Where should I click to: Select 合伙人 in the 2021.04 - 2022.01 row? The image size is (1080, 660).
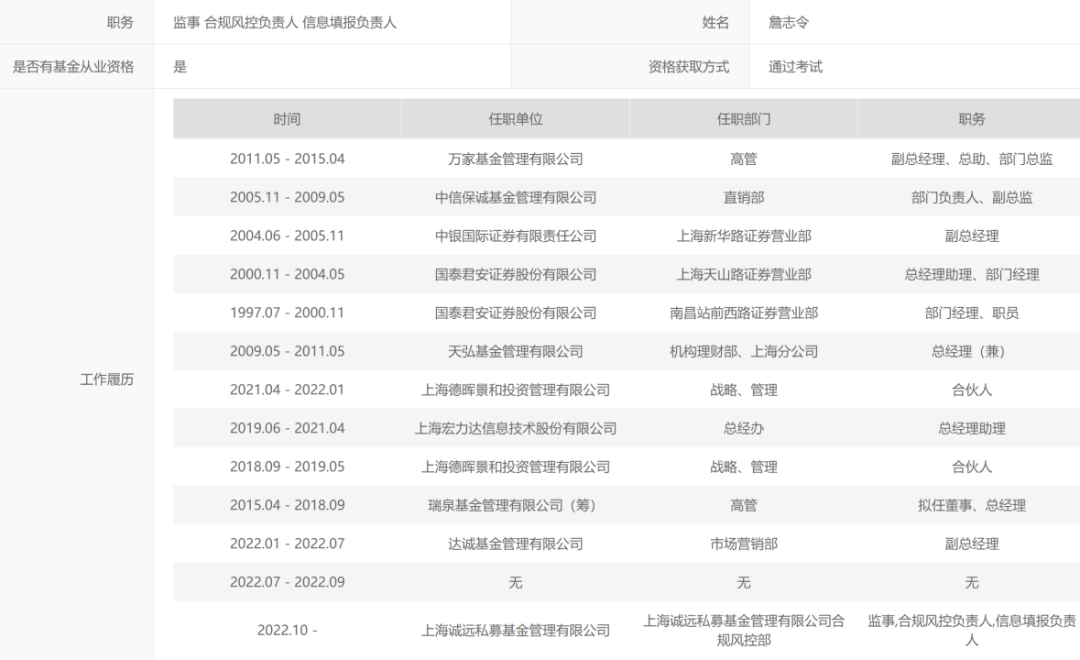972,390
